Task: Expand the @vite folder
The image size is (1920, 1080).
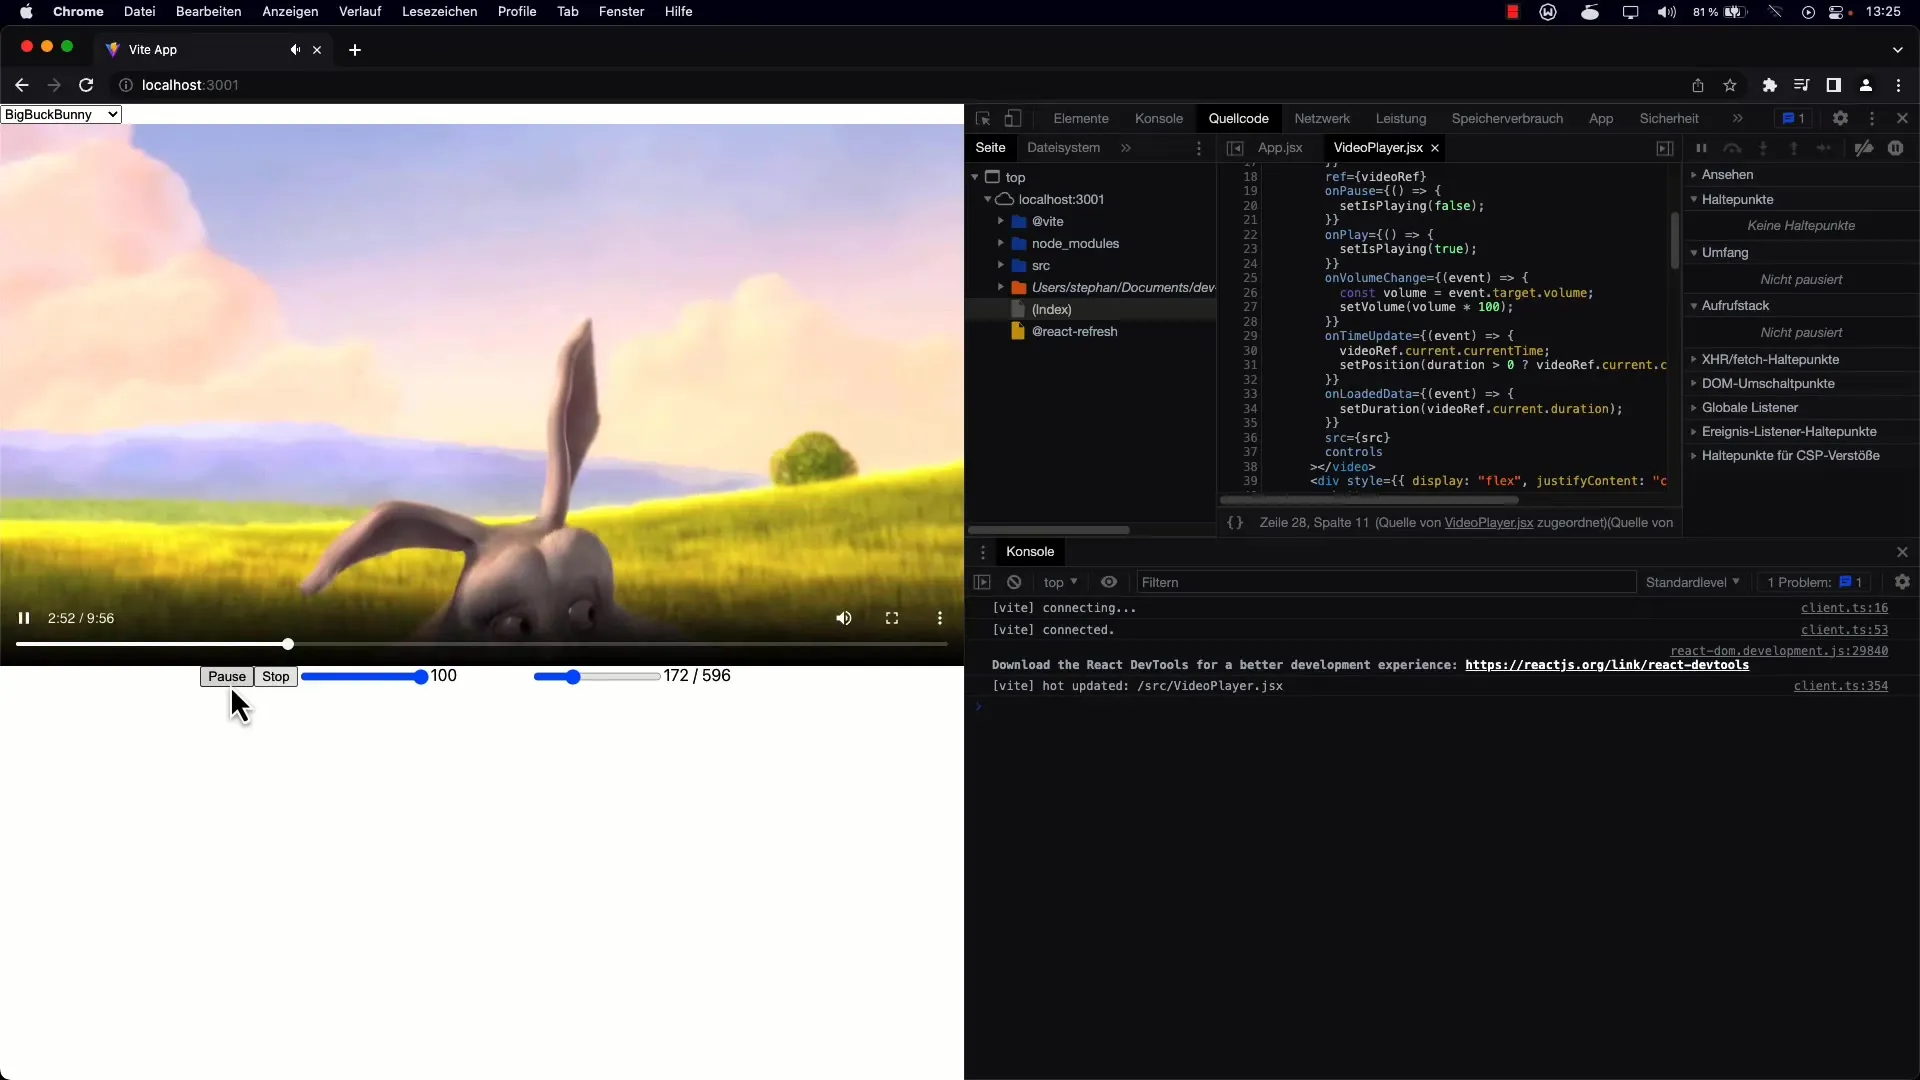Action: pyautogui.click(x=1001, y=221)
